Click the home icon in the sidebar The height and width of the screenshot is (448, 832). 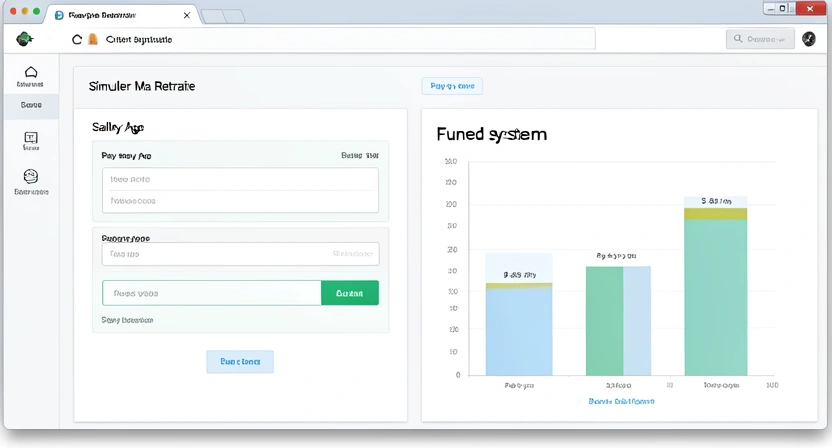[30, 72]
